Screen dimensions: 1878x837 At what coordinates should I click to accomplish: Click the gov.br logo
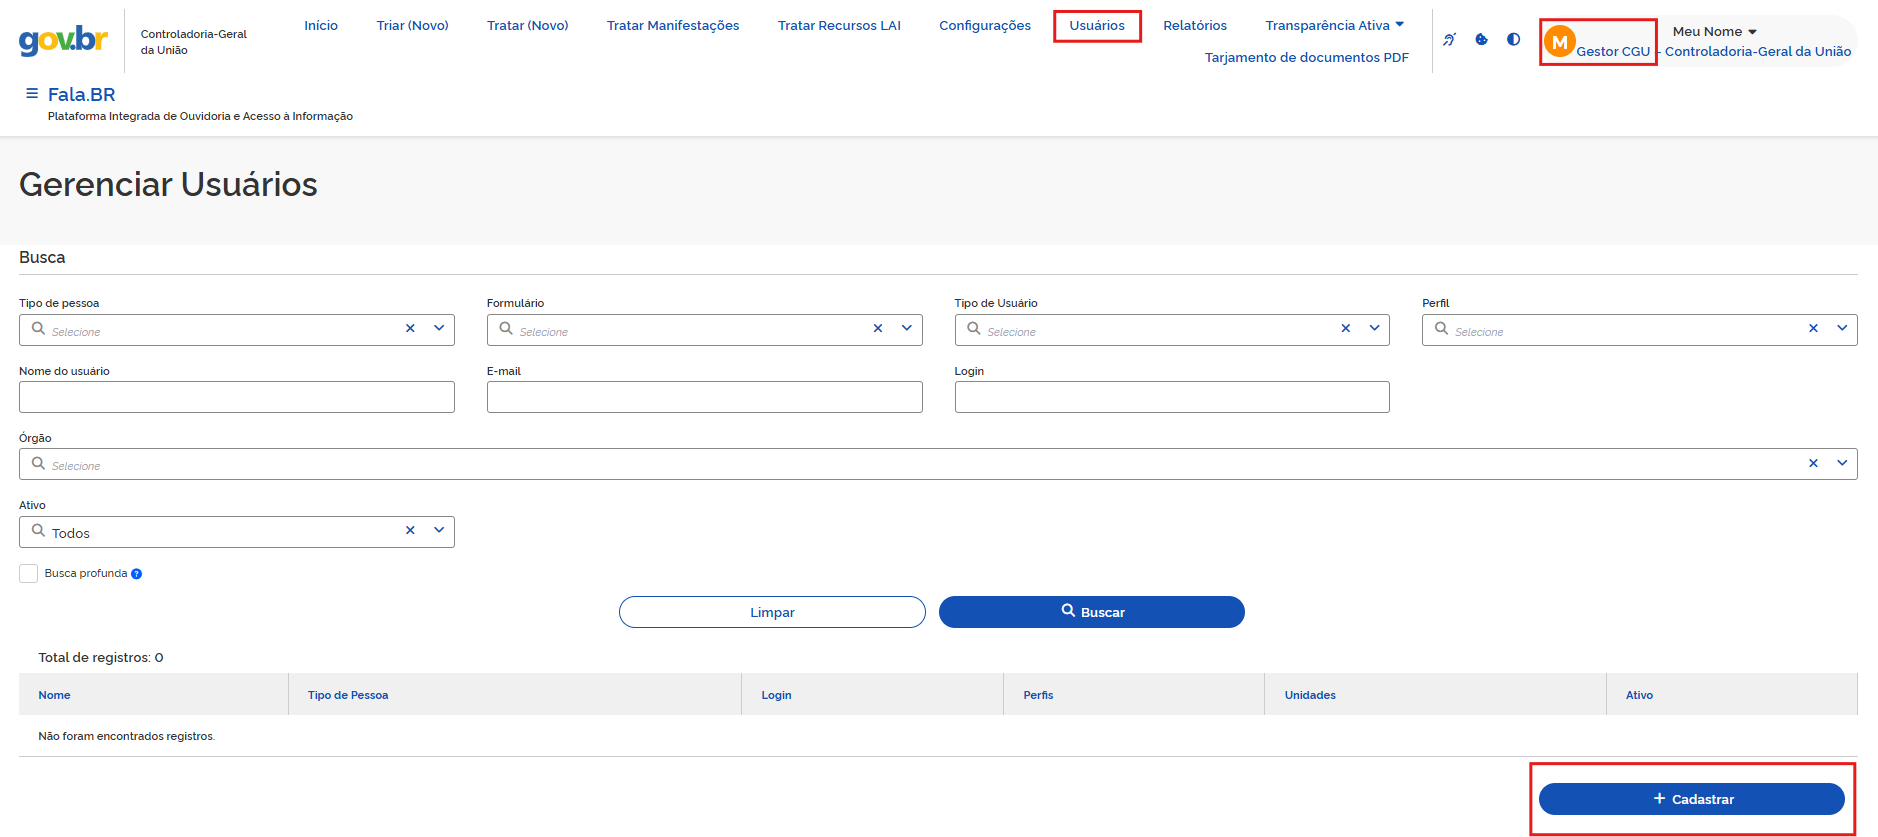coord(63,40)
